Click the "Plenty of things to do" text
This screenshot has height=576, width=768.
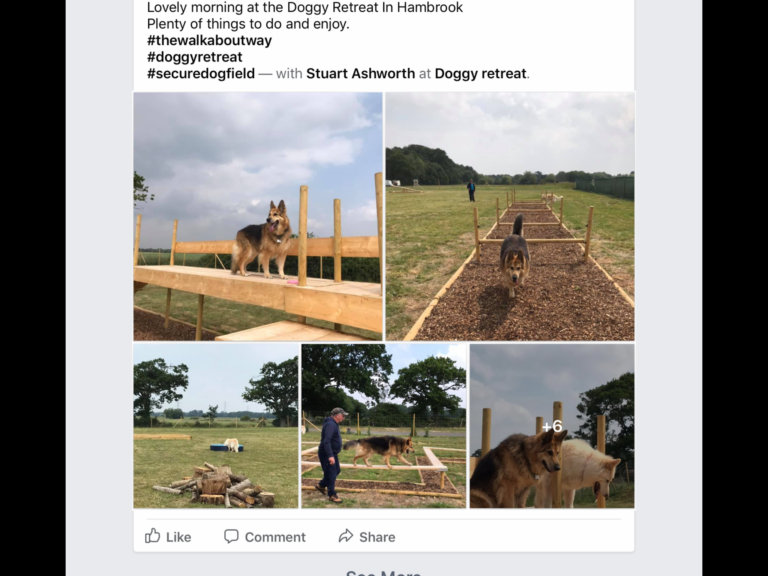pos(248,24)
